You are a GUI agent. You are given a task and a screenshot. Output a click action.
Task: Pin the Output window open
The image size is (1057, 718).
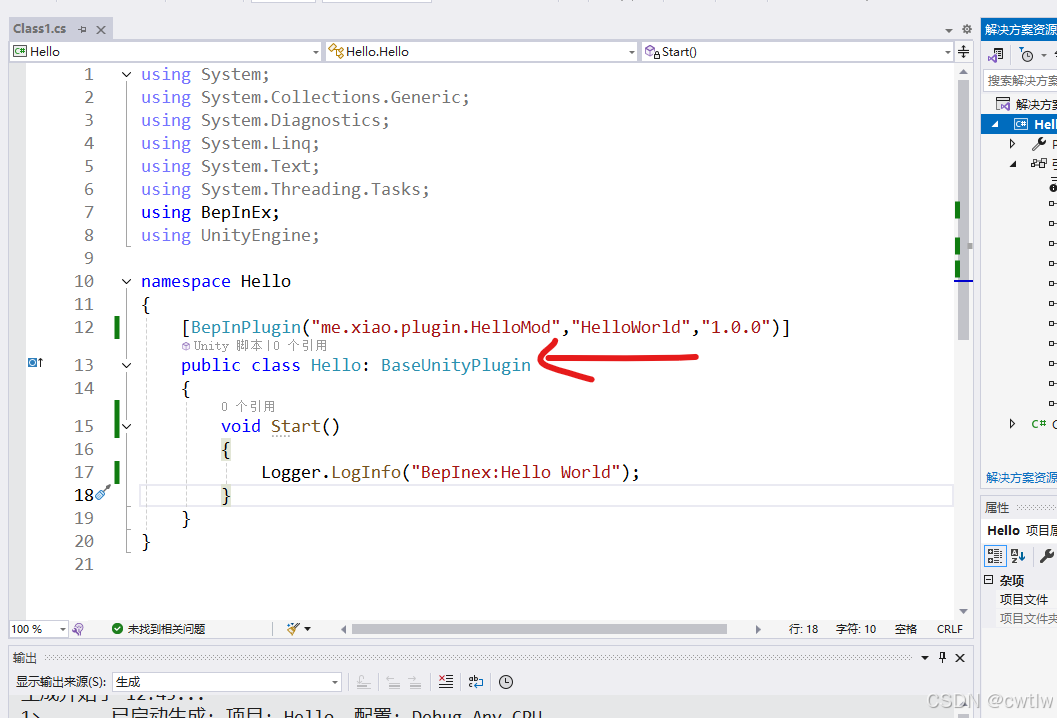point(941,657)
